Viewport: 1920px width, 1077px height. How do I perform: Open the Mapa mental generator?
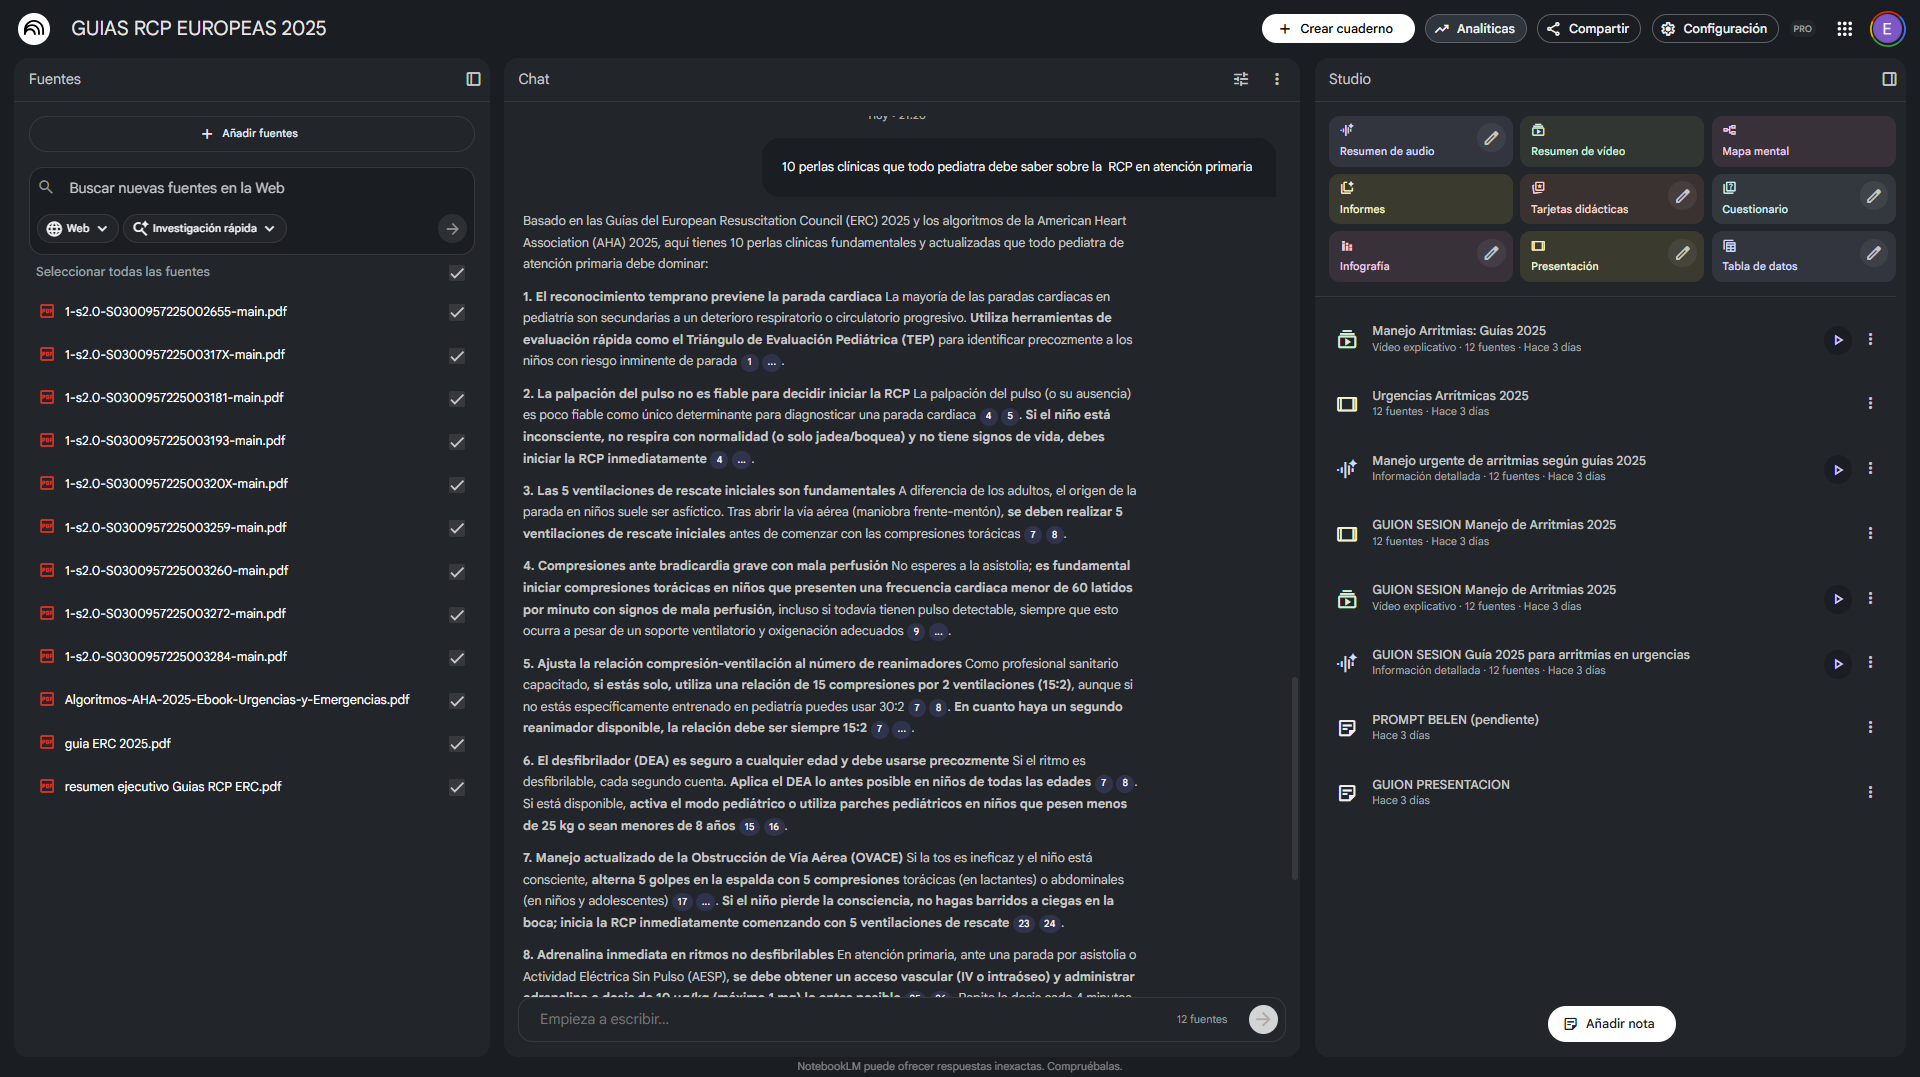pos(1803,141)
